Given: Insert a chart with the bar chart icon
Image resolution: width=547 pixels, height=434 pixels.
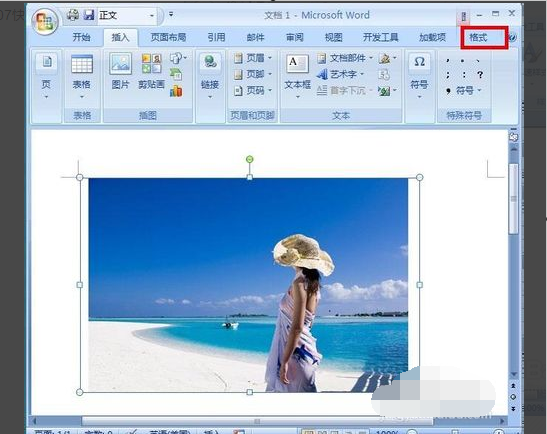Looking at the screenshot, I should pos(176,91).
